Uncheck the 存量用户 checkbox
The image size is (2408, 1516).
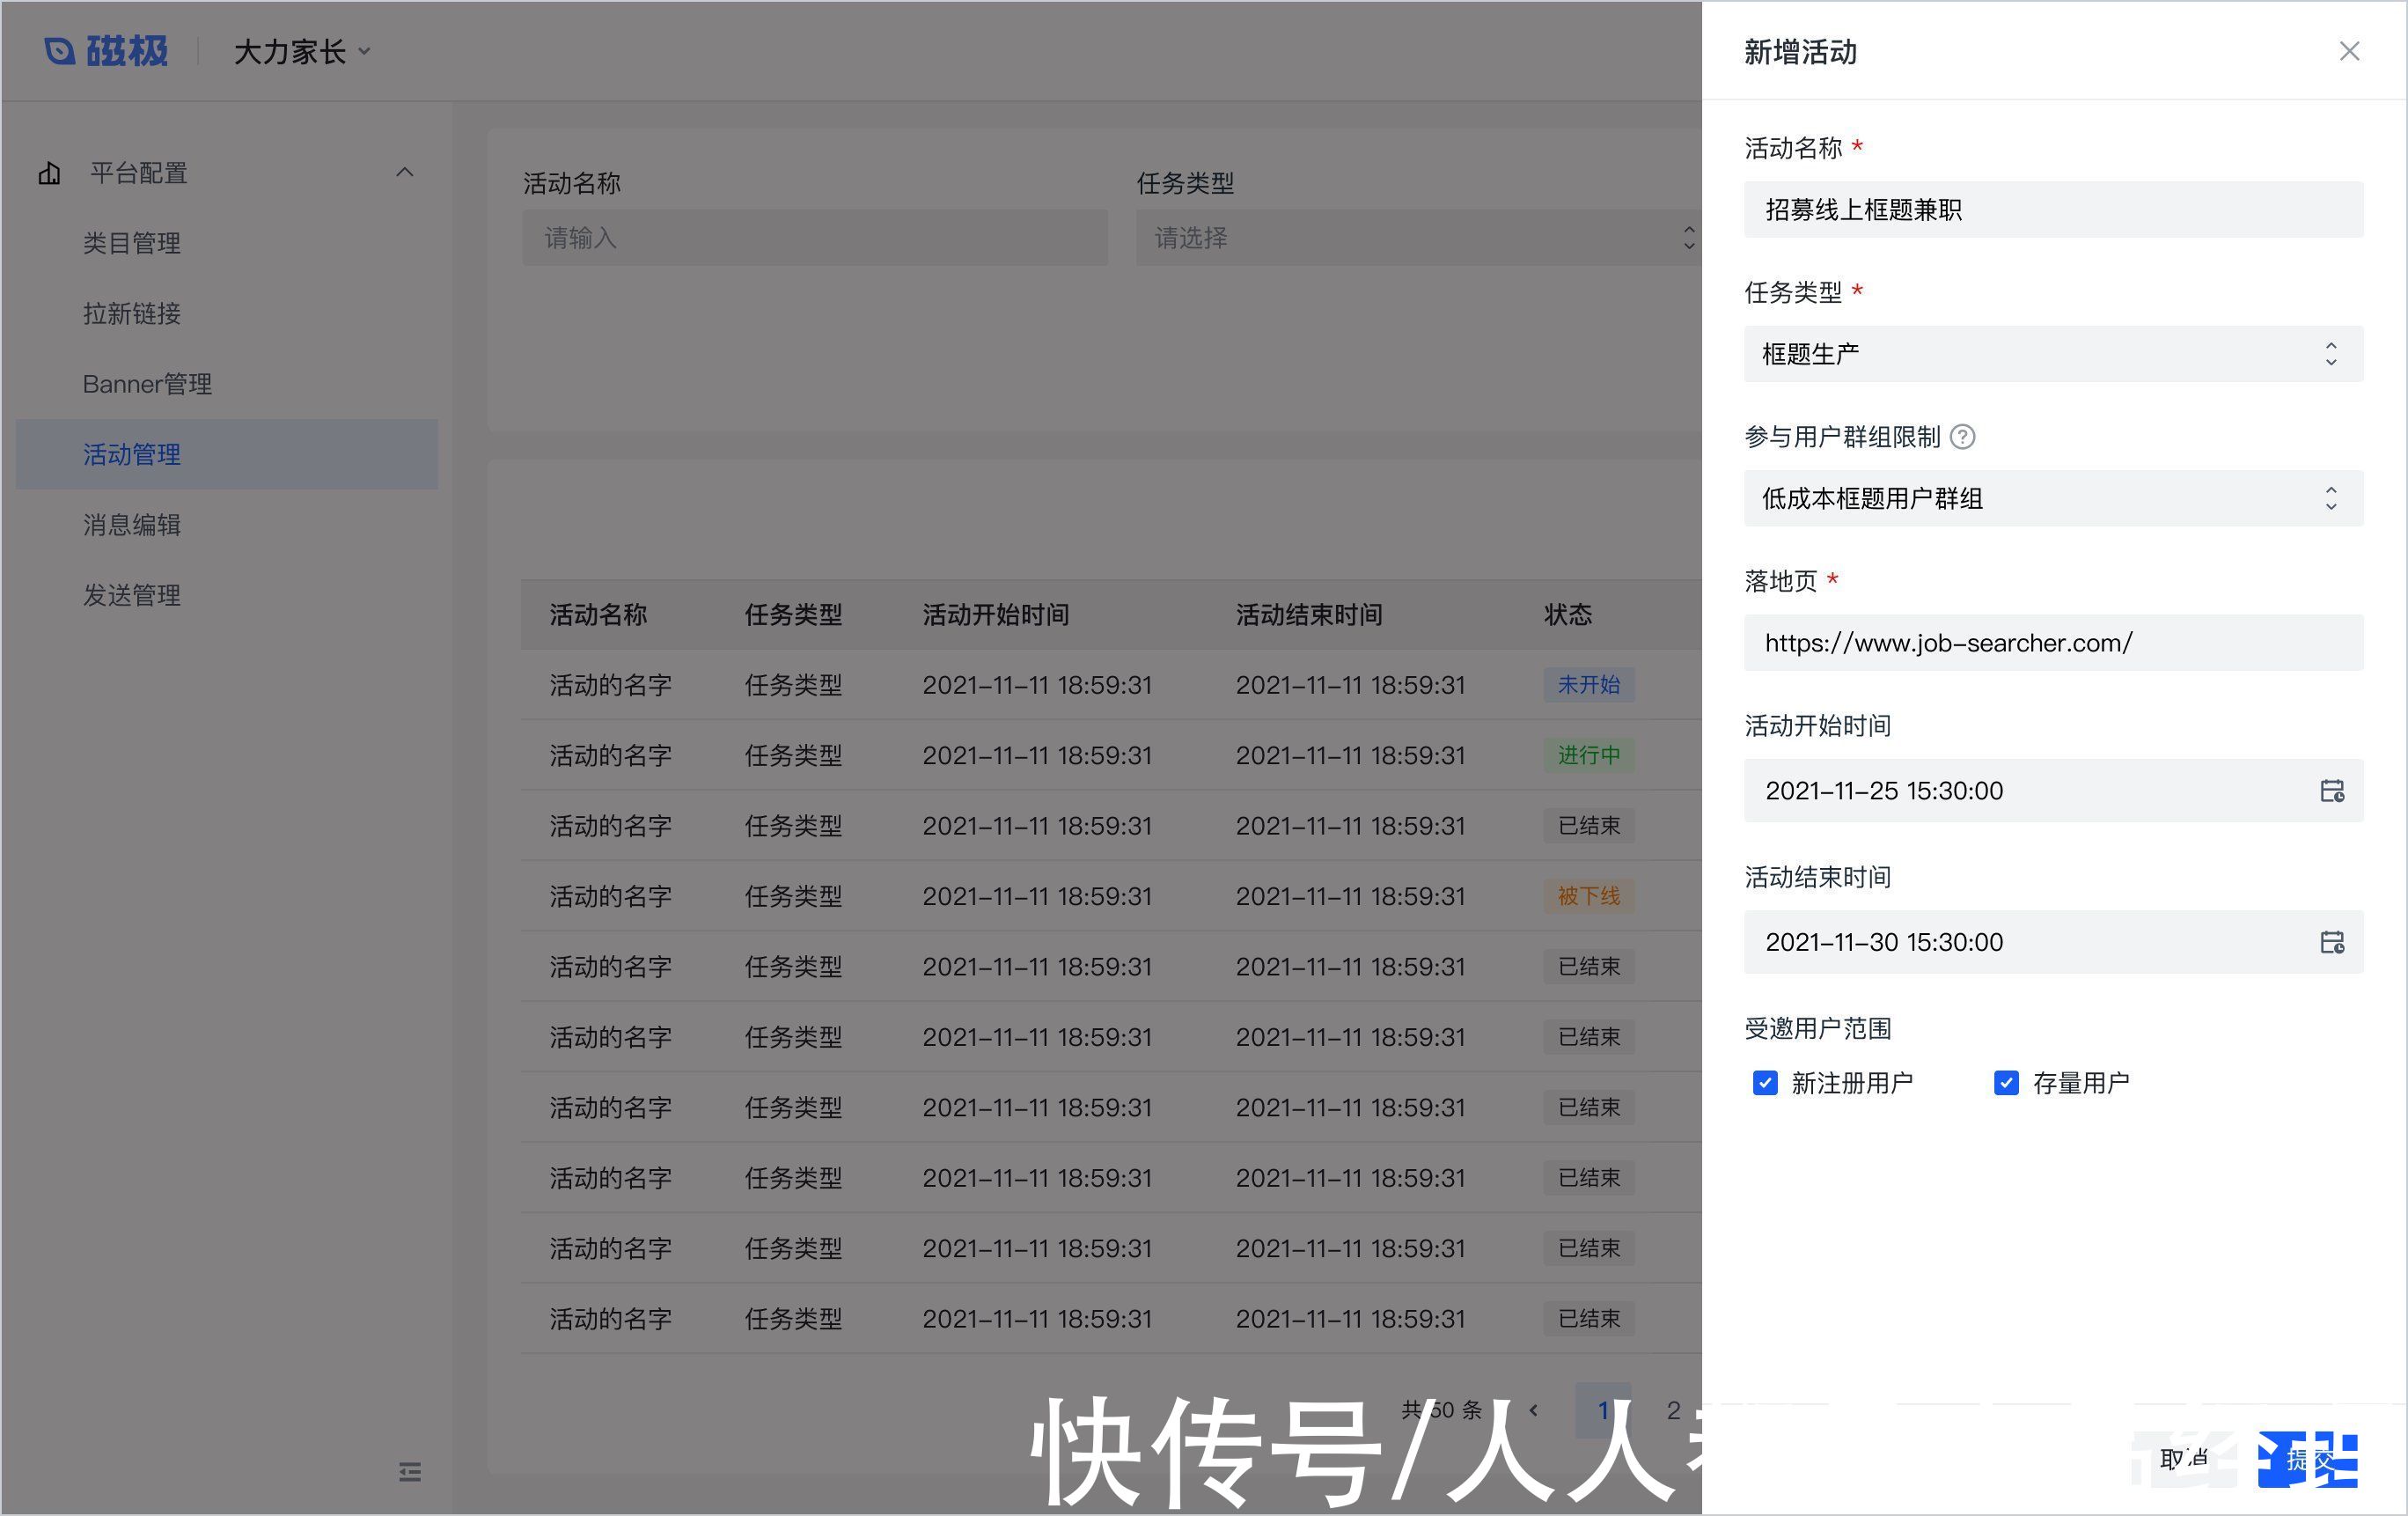click(2006, 1083)
